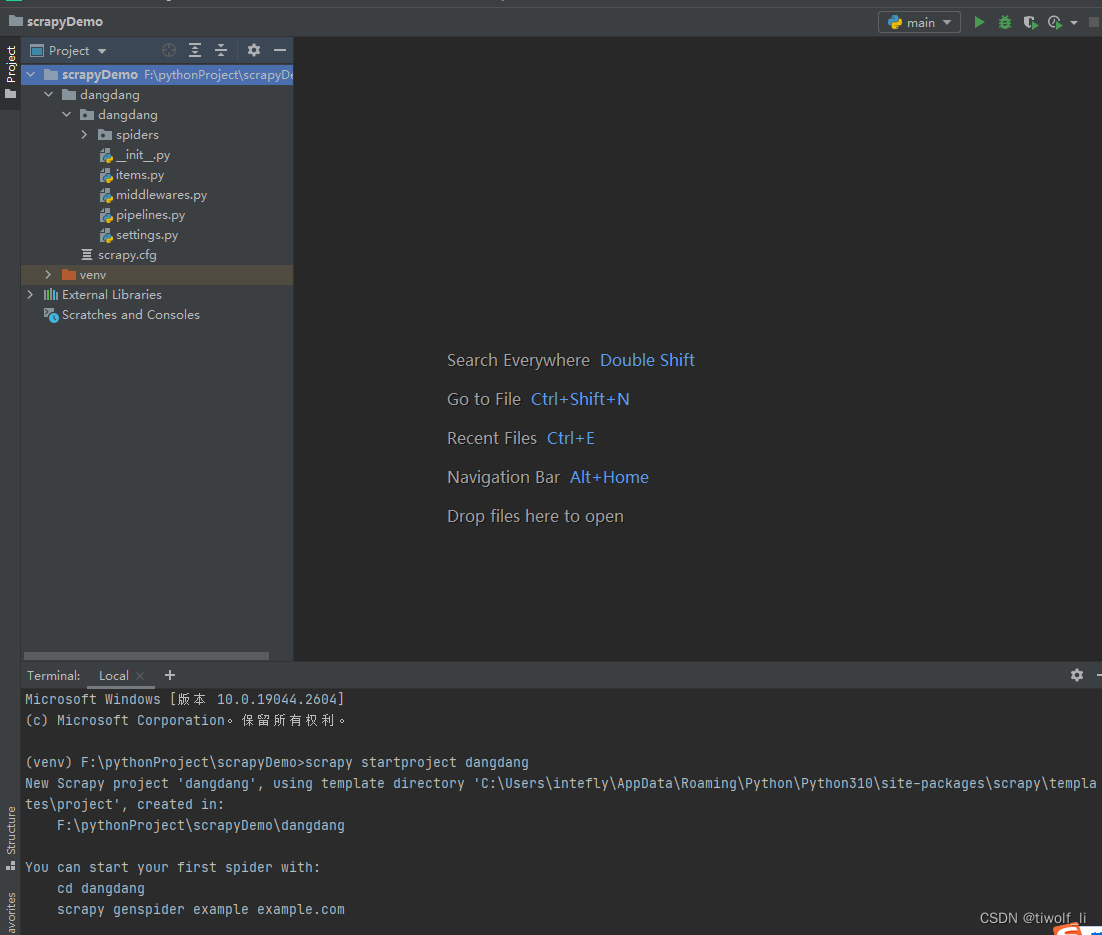
Task: Select settings.py in the project tree
Action: [x=147, y=235]
